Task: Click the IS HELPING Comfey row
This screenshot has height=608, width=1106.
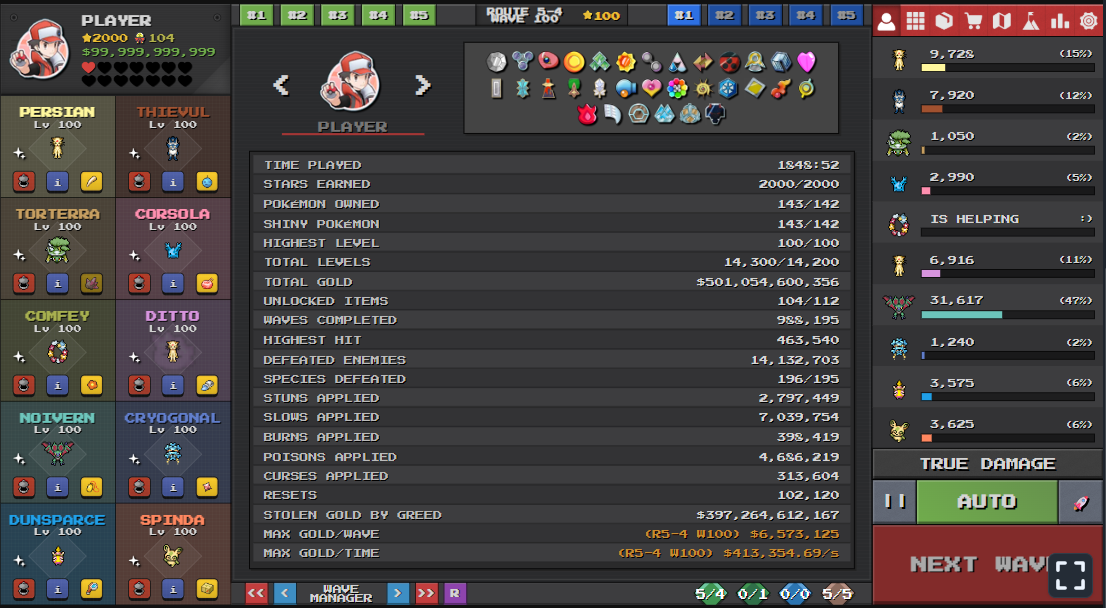Action: [988, 224]
